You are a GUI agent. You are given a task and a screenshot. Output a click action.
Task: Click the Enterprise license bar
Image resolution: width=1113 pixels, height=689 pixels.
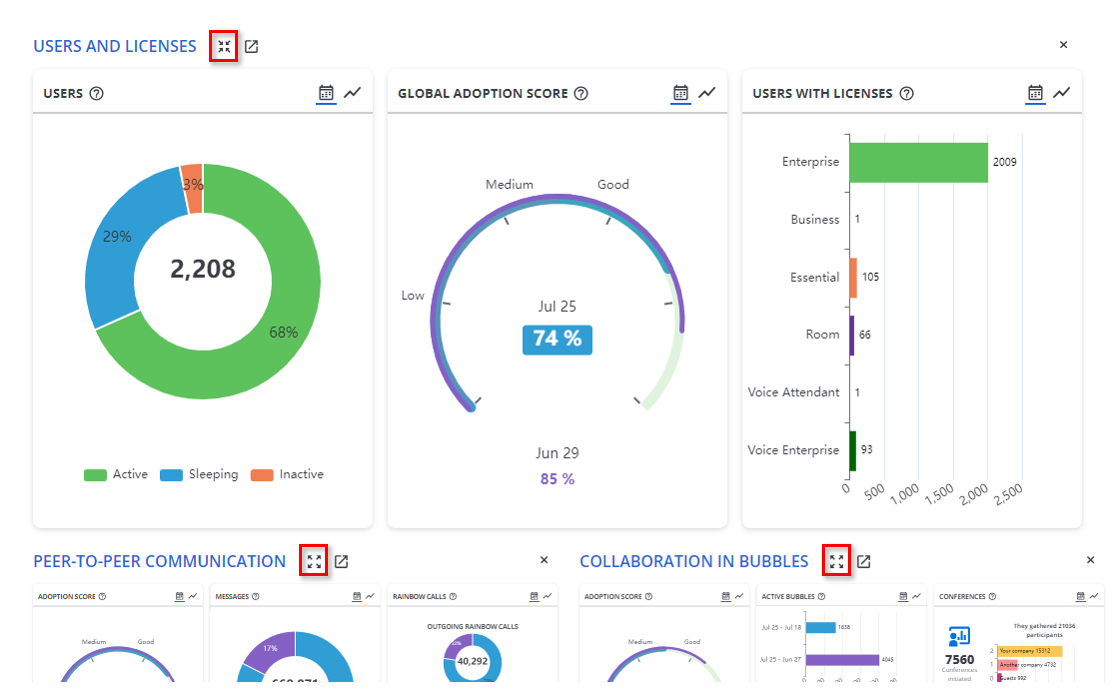click(919, 162)
